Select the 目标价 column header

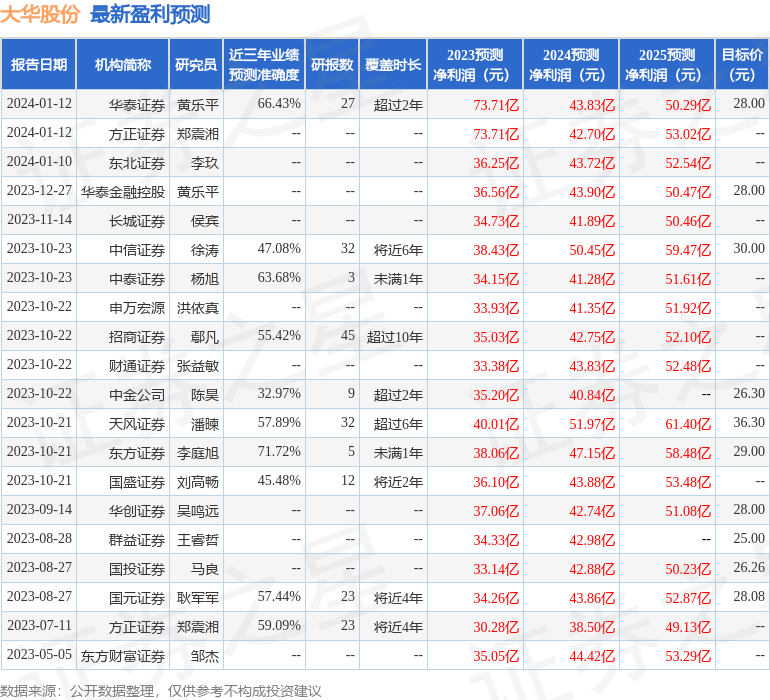pos(742,64)
